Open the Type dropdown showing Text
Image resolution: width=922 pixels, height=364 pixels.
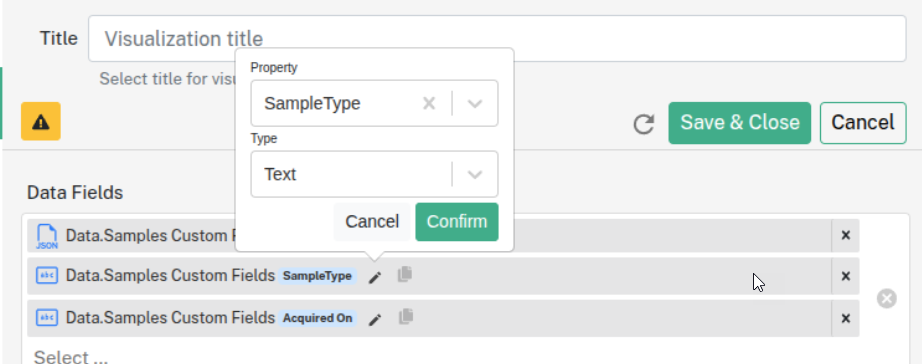(375, 174)
